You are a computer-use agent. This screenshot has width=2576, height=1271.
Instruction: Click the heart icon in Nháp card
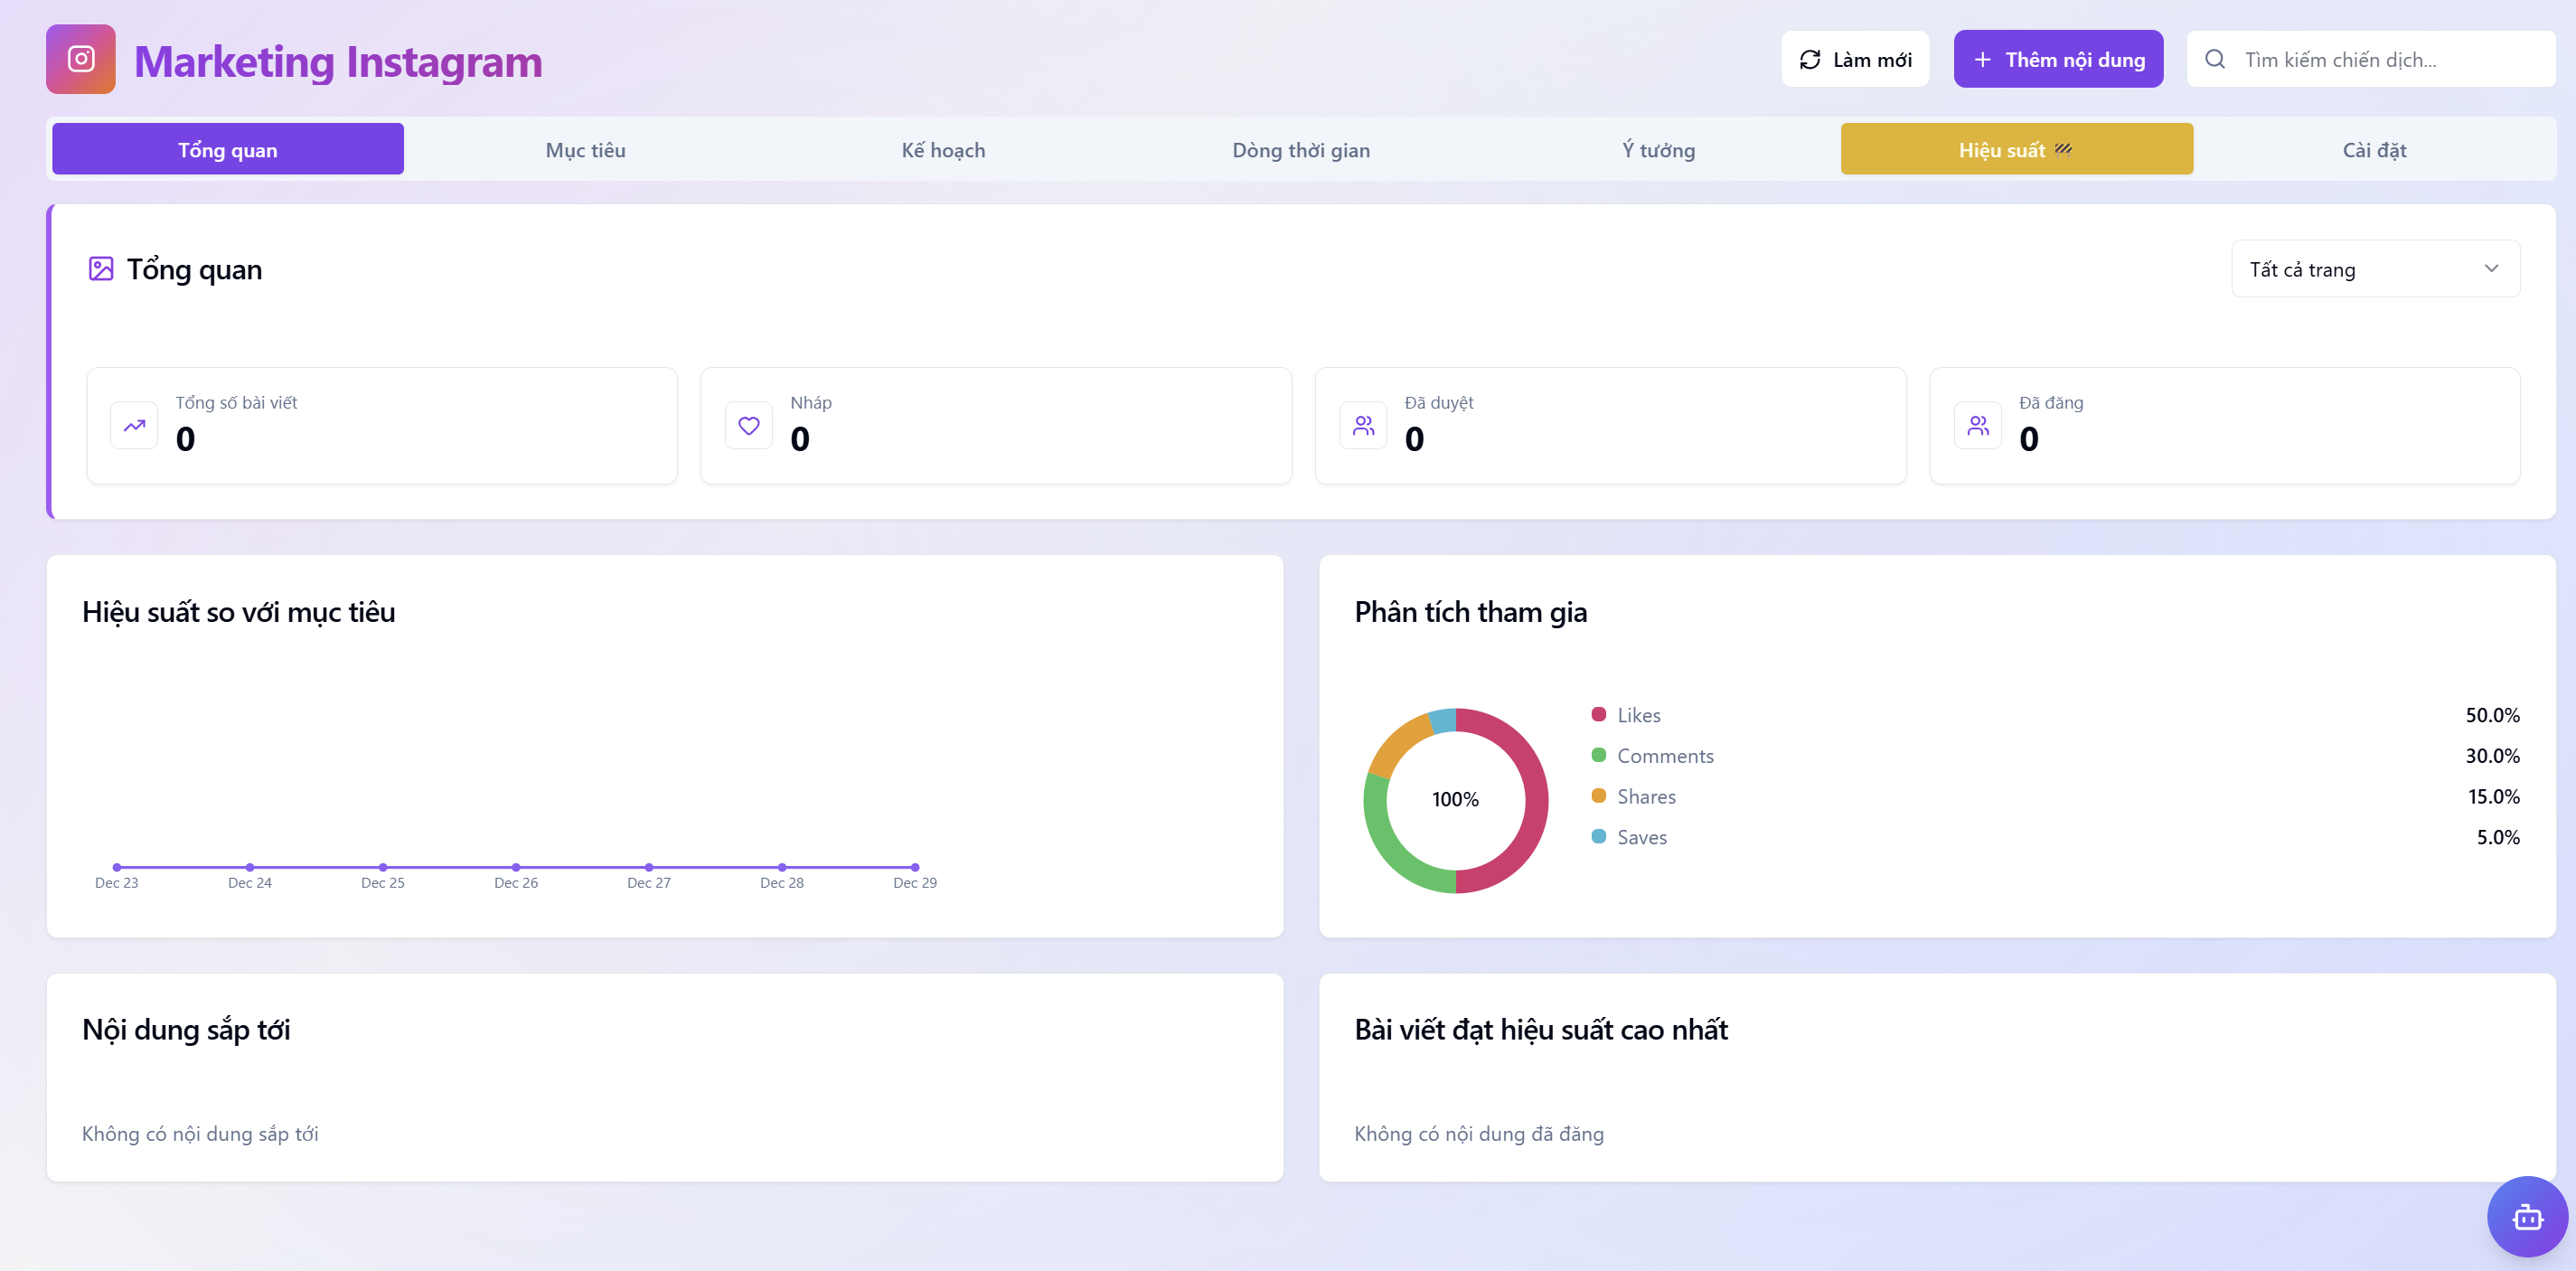tap(749, 426)
